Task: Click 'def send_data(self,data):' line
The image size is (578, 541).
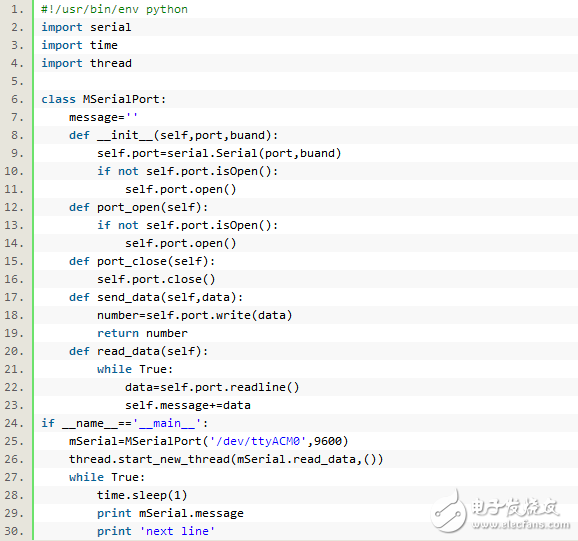Action: point(156,297)
